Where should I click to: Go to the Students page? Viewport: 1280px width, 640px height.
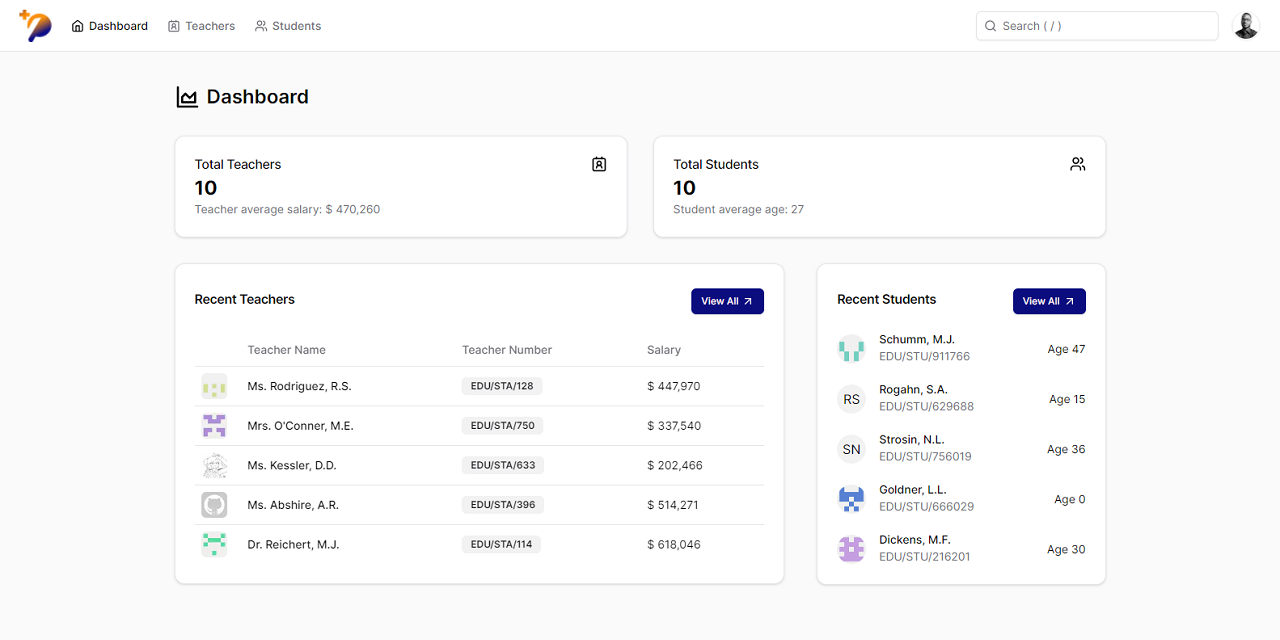point(288,26)
